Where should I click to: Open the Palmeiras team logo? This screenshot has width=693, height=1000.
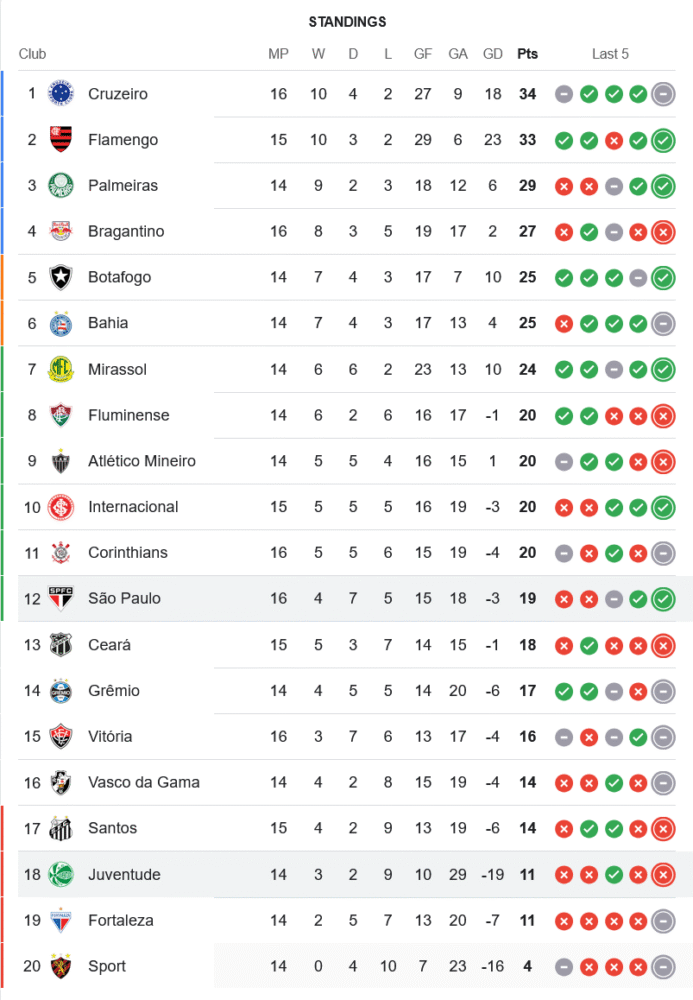point(61,186)
